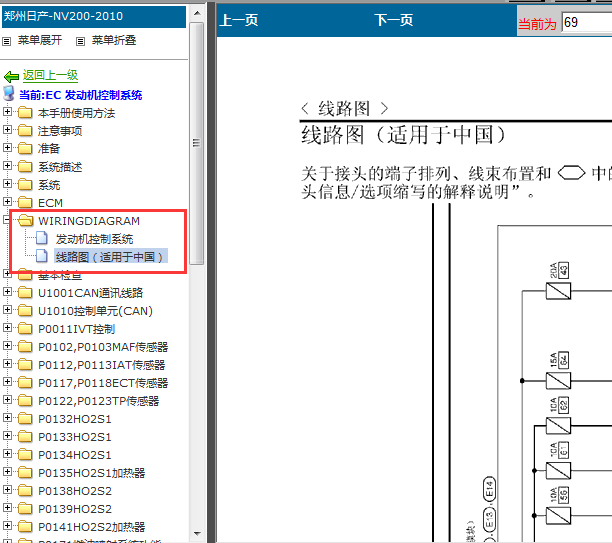The width and height of the screenshot is (612, 543).
Task: Click 菜单折叠 to collapse all menus
Action: coord(114,40)
